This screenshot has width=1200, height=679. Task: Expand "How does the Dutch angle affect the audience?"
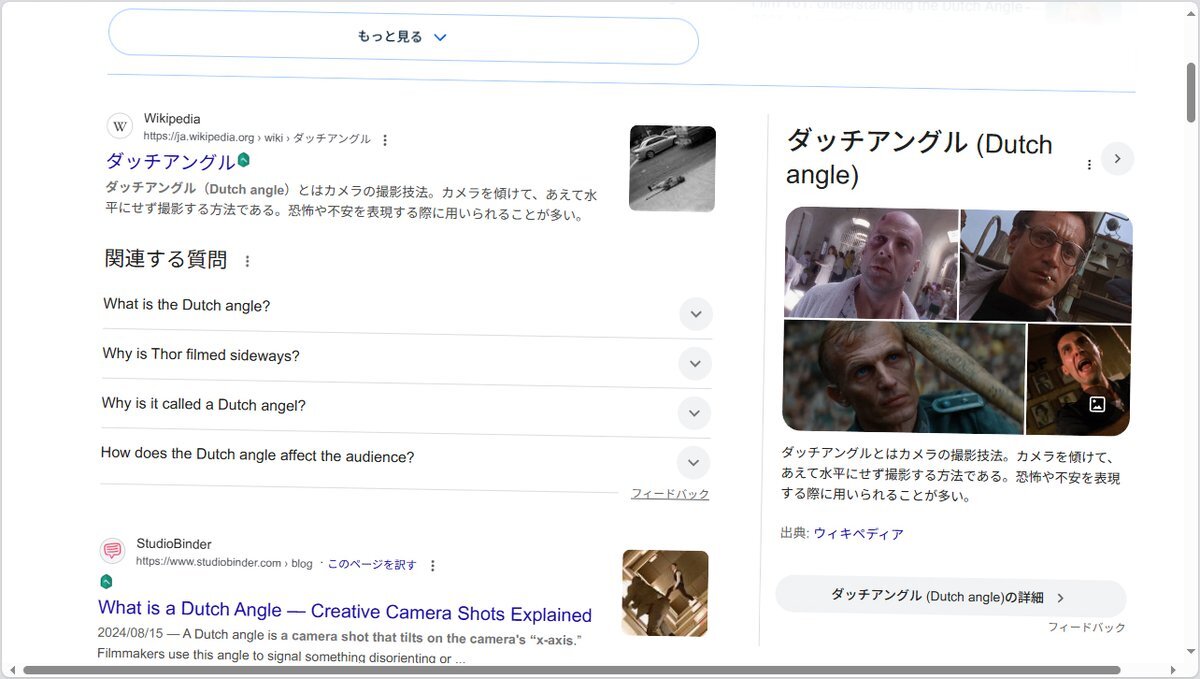tap(693, 463)
